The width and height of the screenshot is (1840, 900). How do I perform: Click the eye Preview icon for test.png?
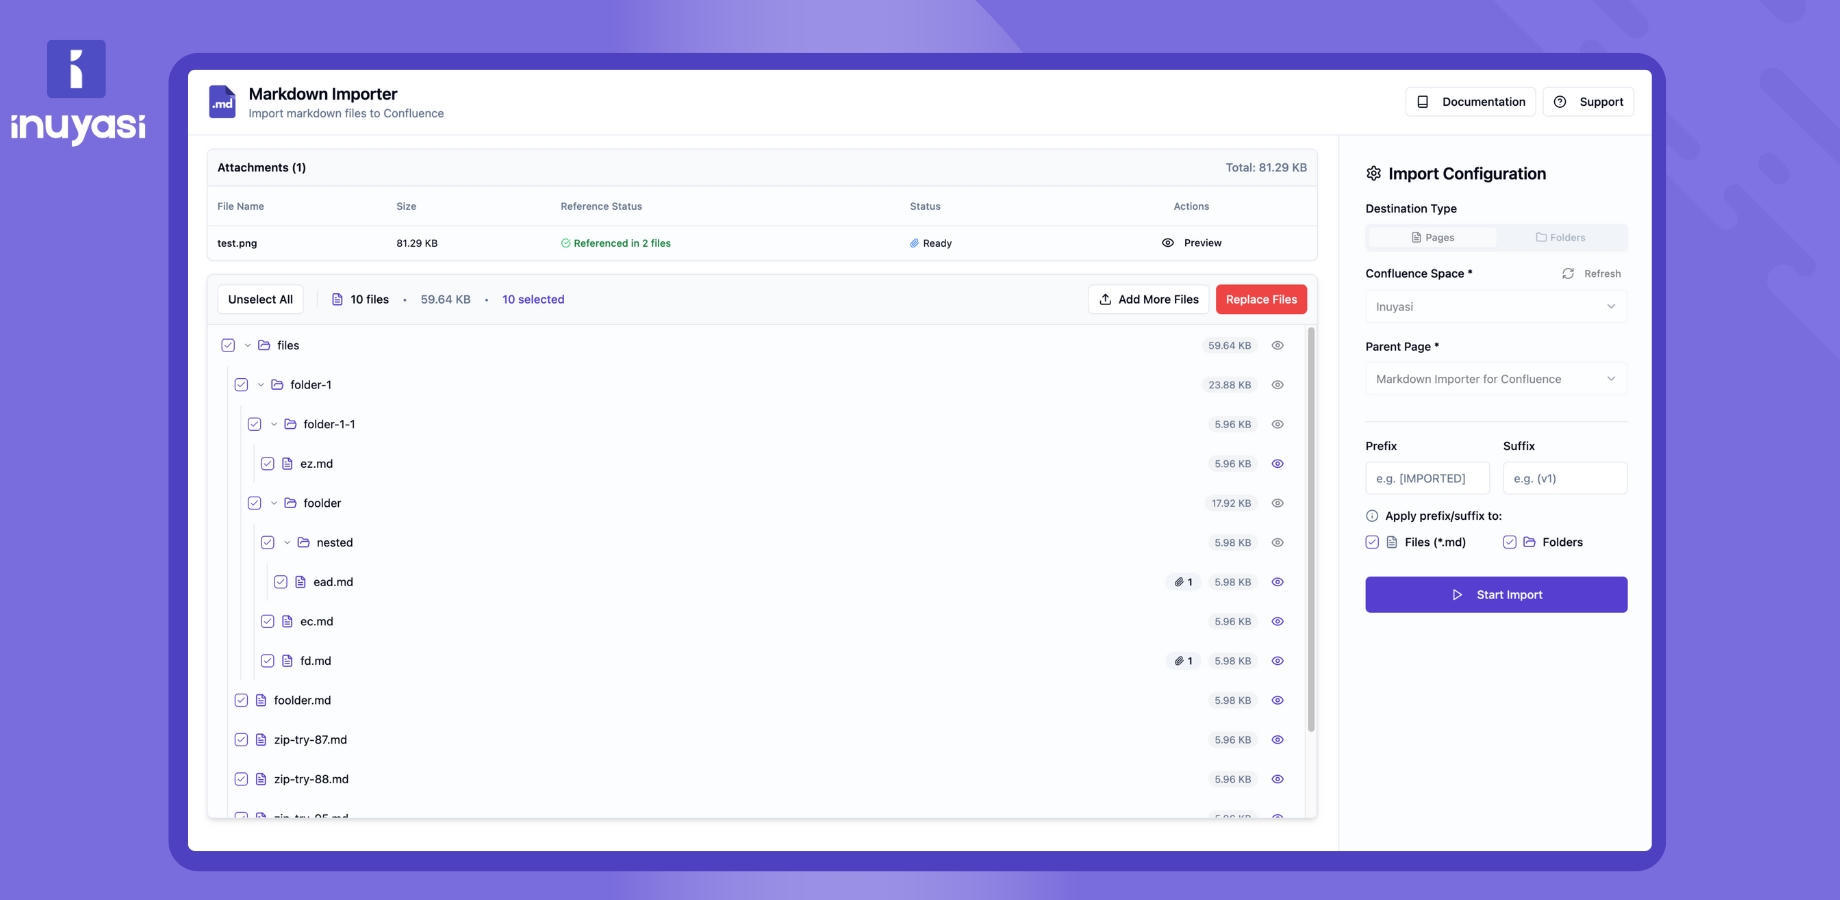(x=1167, y=243)
